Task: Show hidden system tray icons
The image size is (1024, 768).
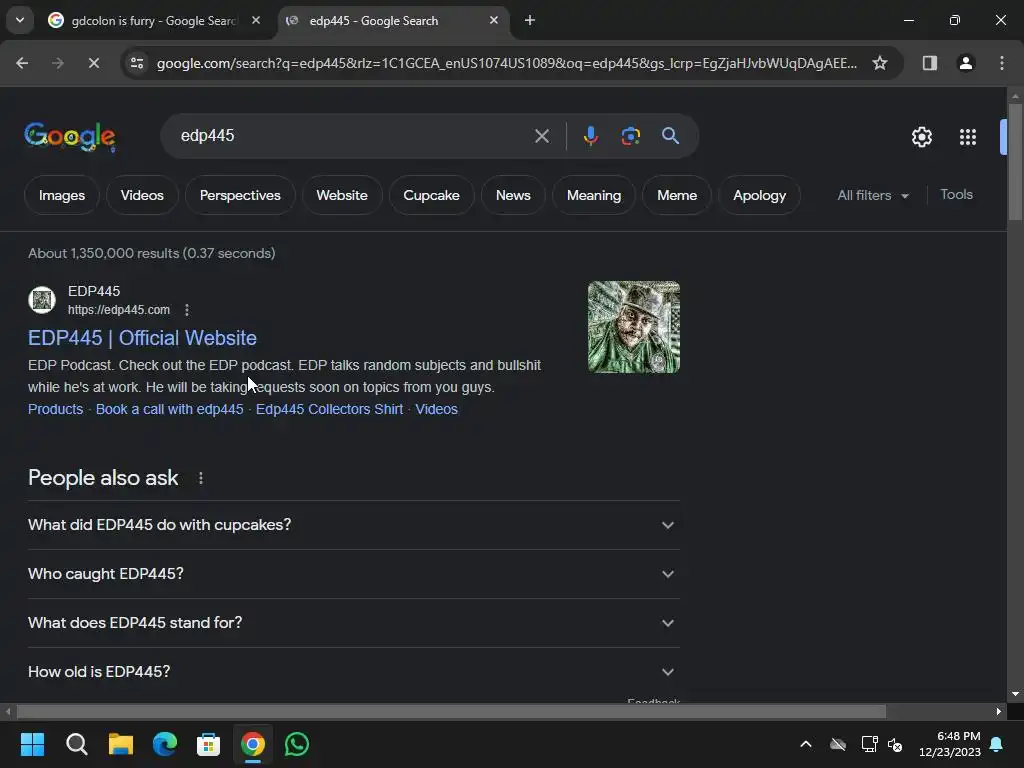Action: click(x=806, y=744)
